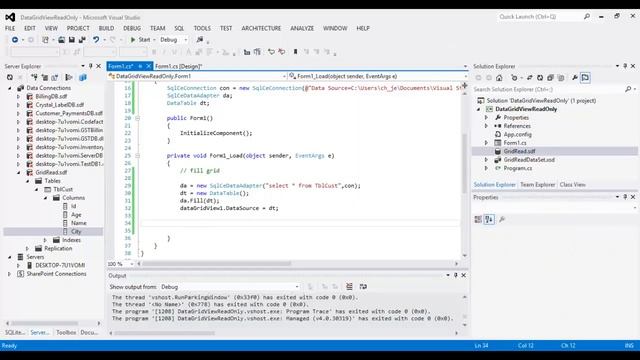
Task: Click the Home icon in Solution Explorer
Action: coord(499,78)
